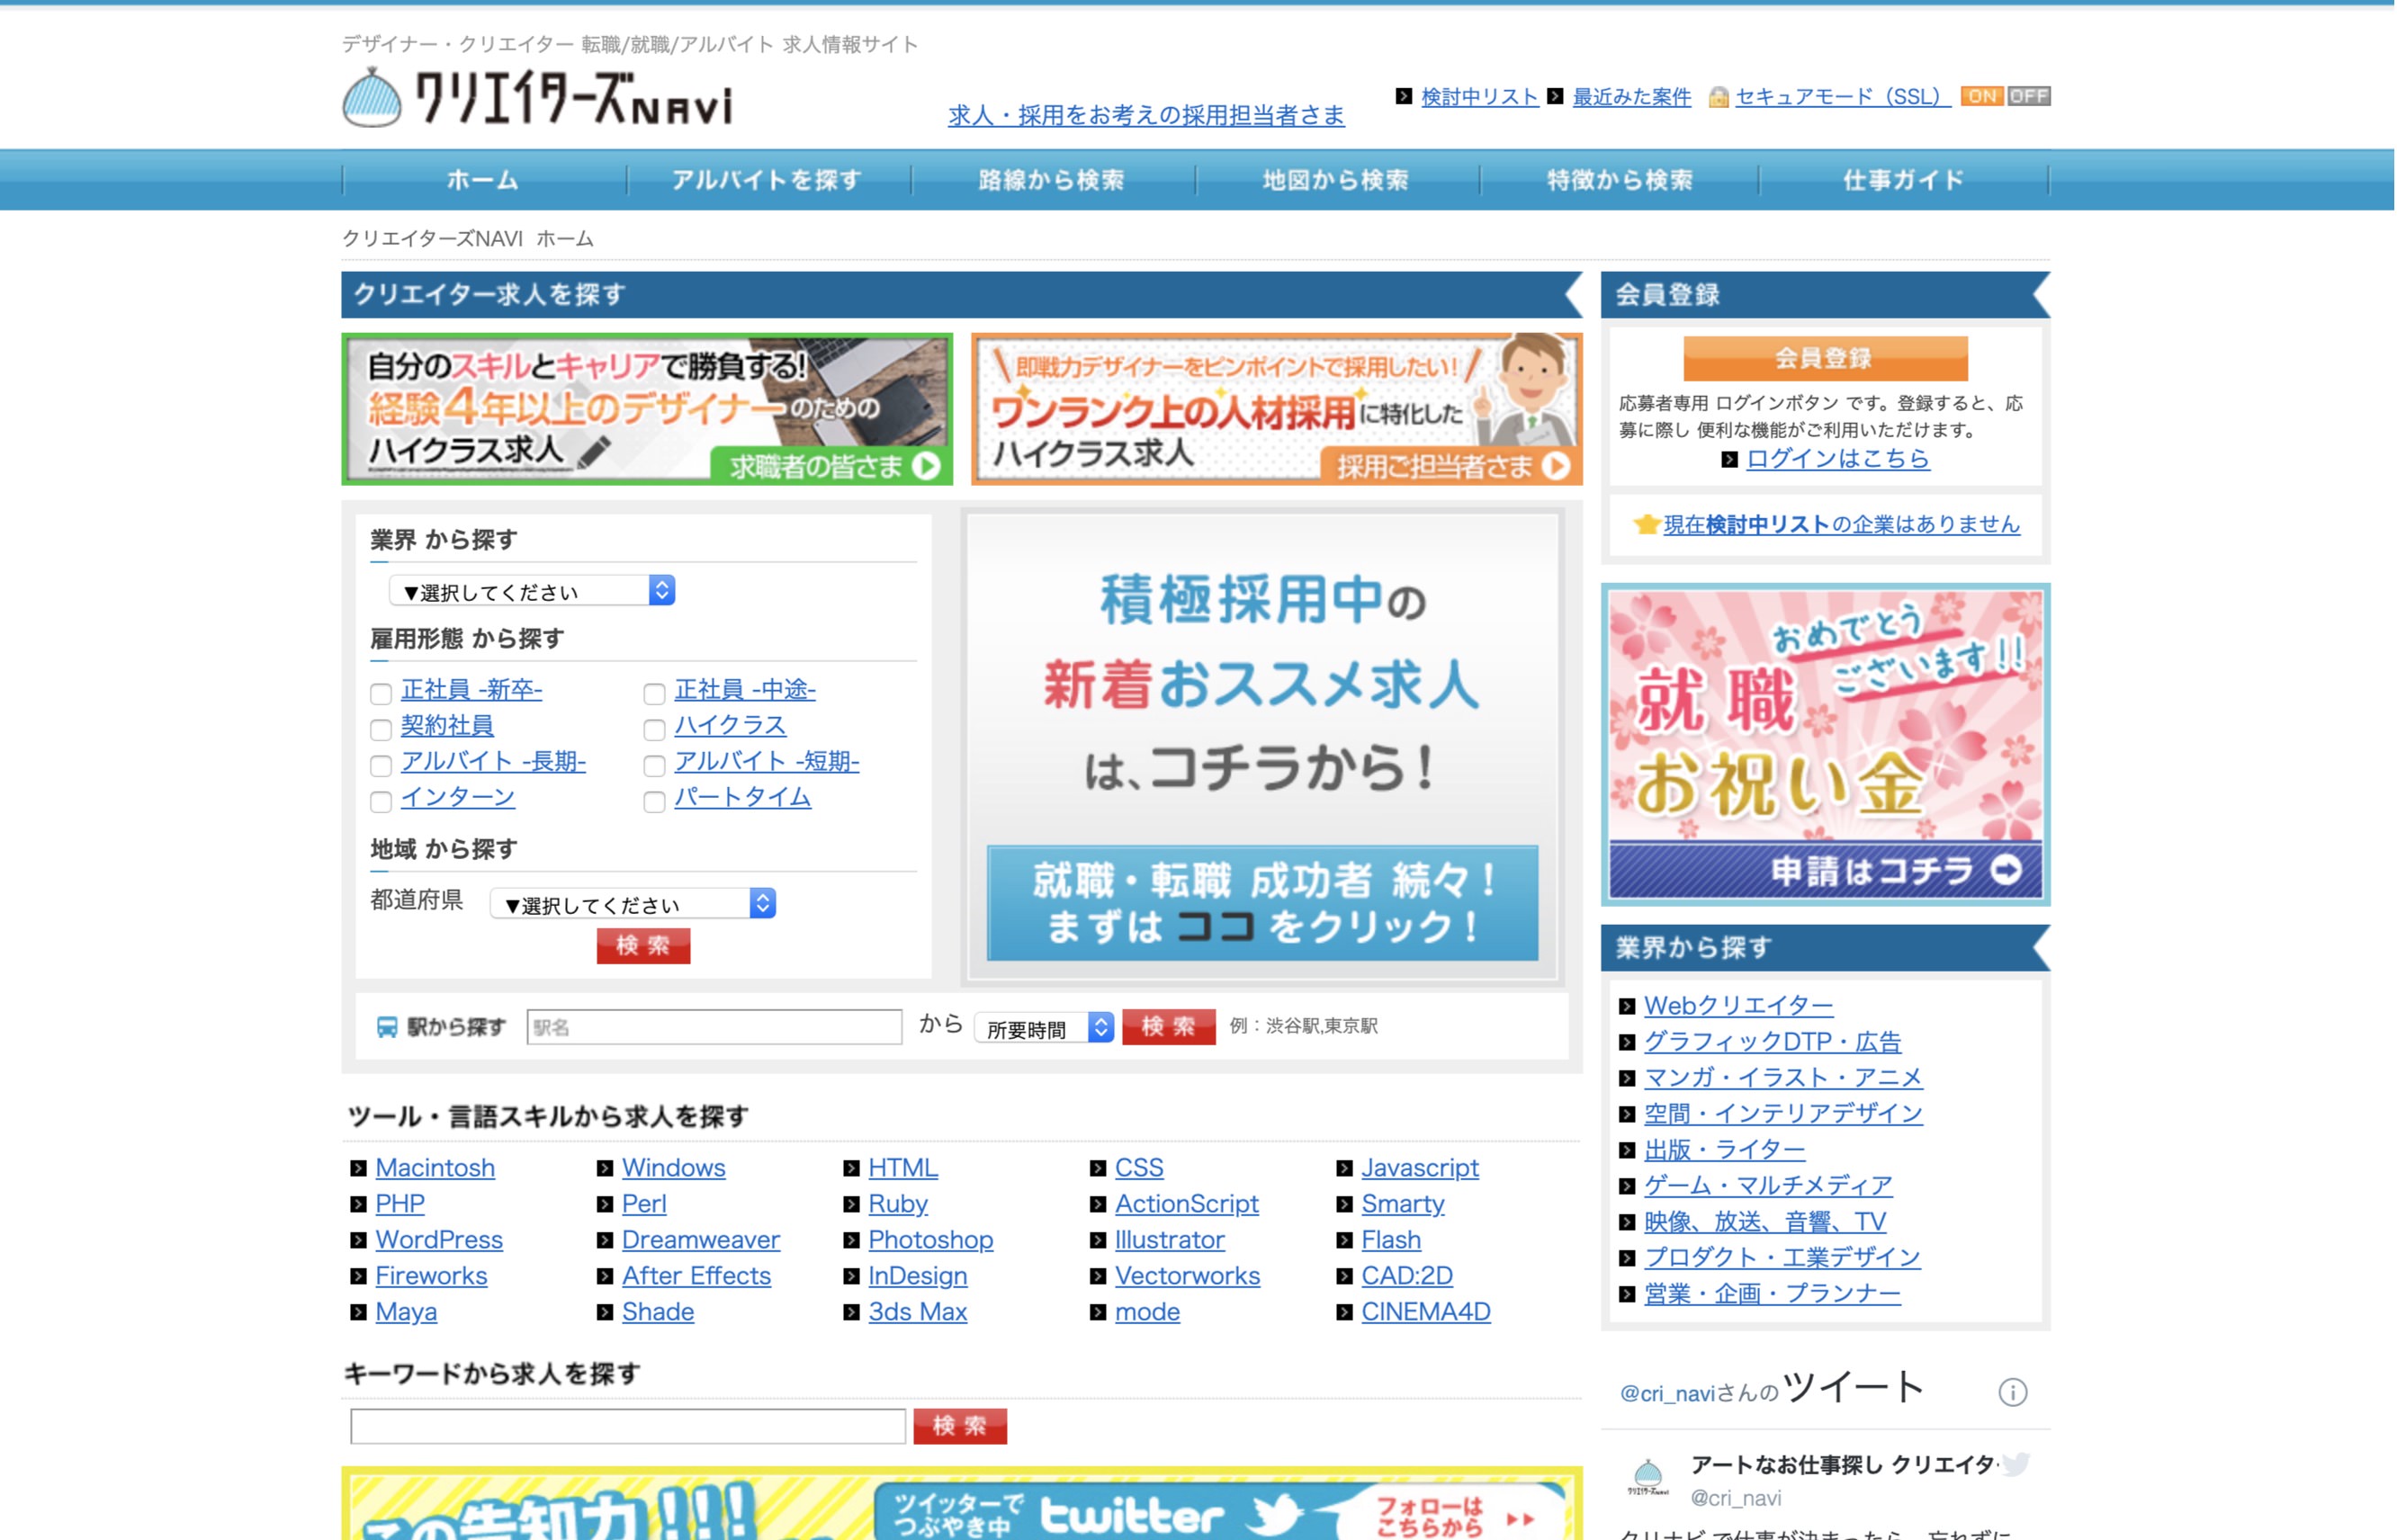Open 求人・採用をお考えの採用担当者さま link
This screenshot has height=1540, width=2397.
1146,115
